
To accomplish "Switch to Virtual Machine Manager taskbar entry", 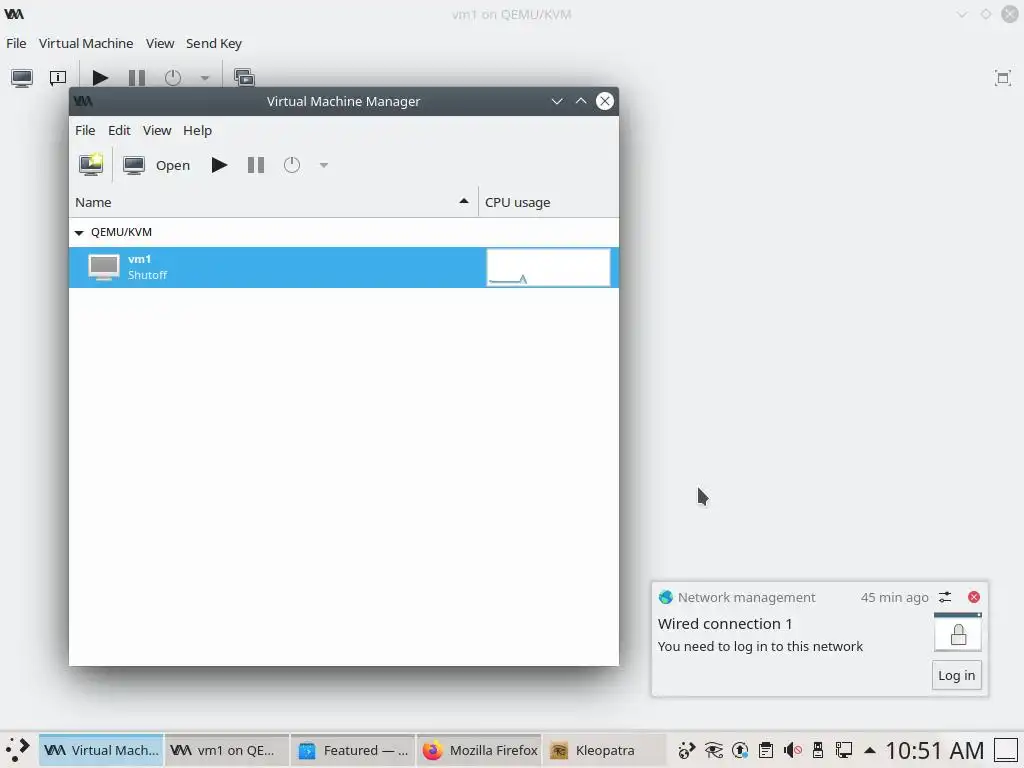I will pos(101,750).
